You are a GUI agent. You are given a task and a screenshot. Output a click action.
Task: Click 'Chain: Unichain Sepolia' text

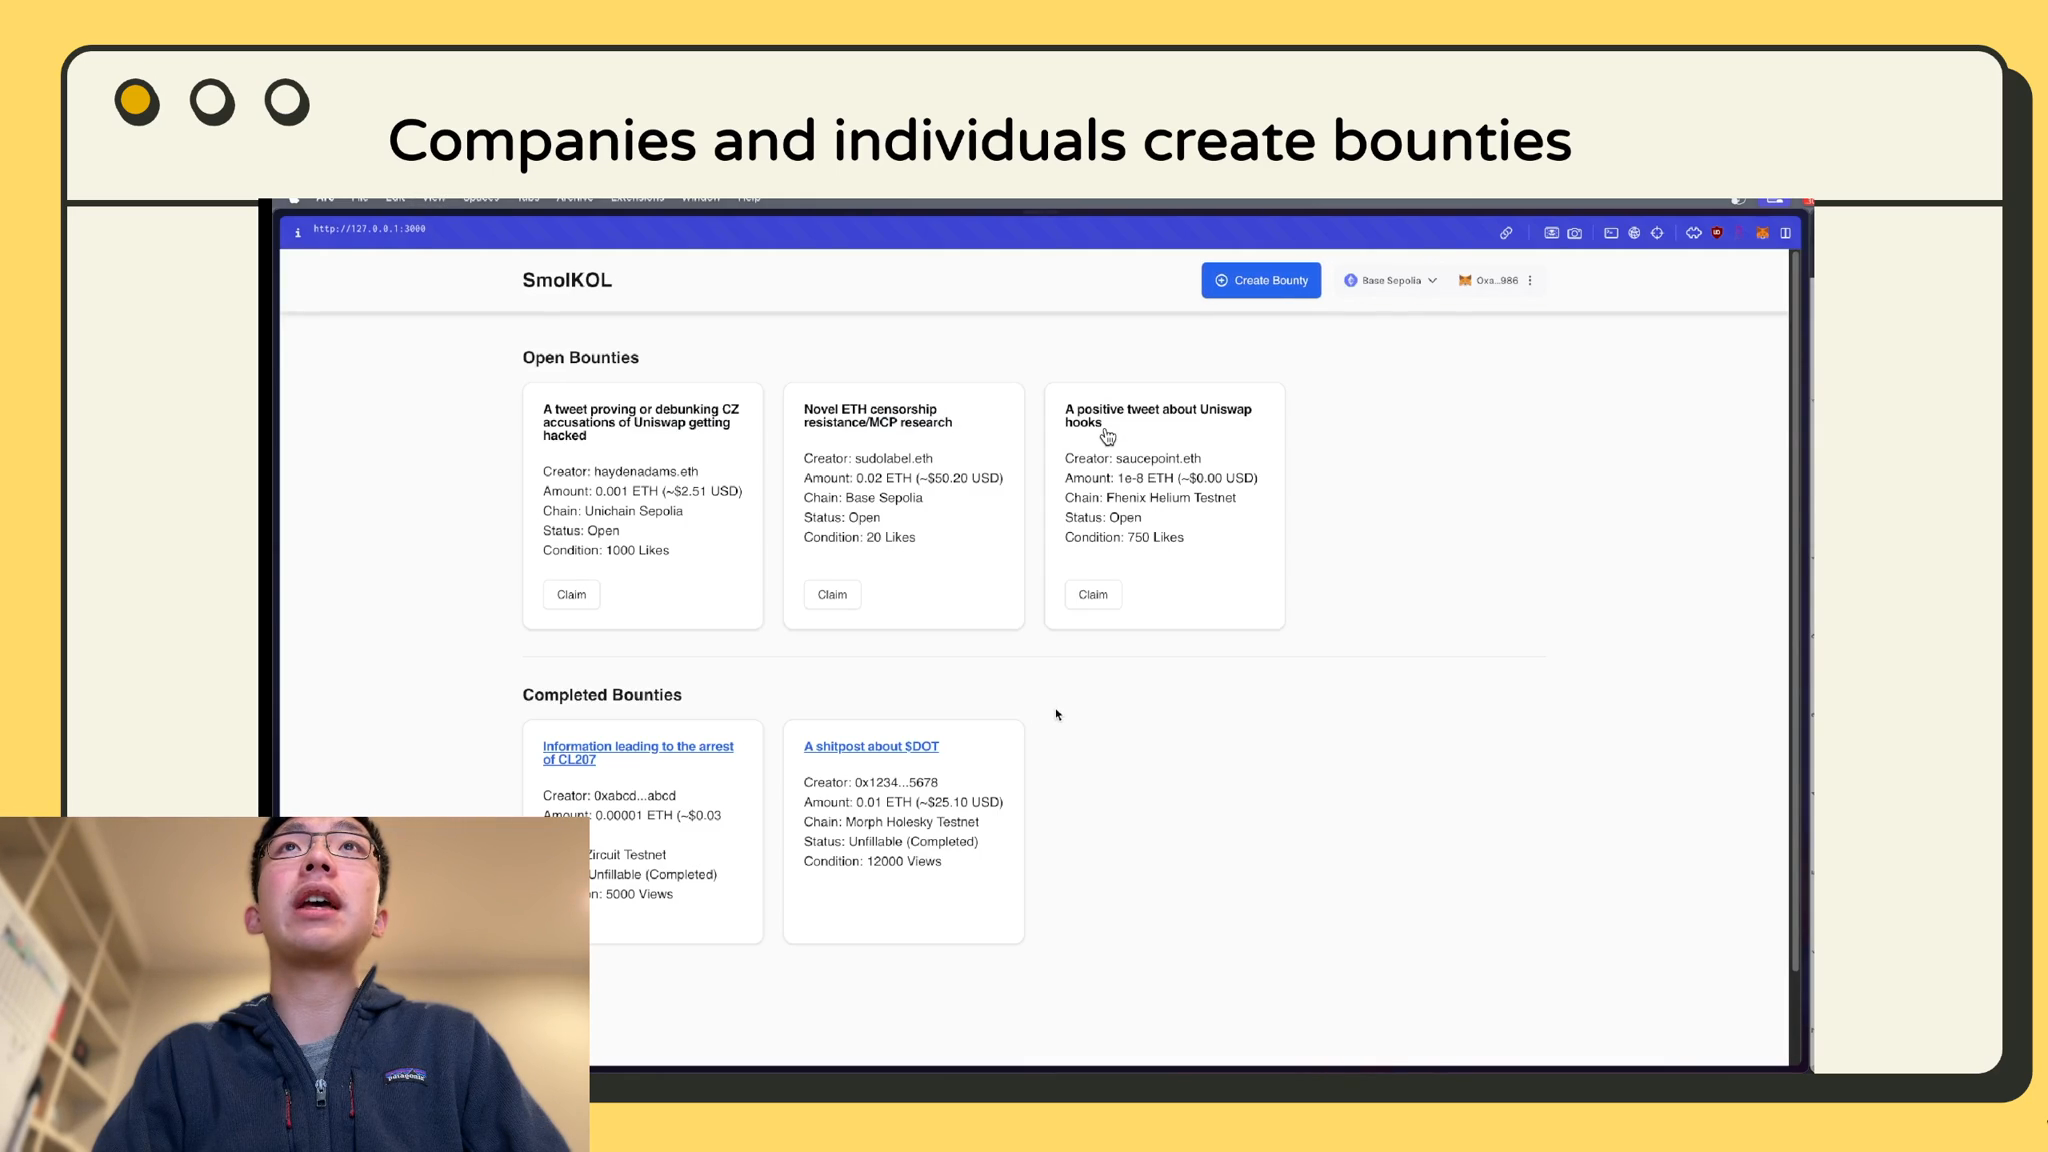coord(613,511)
